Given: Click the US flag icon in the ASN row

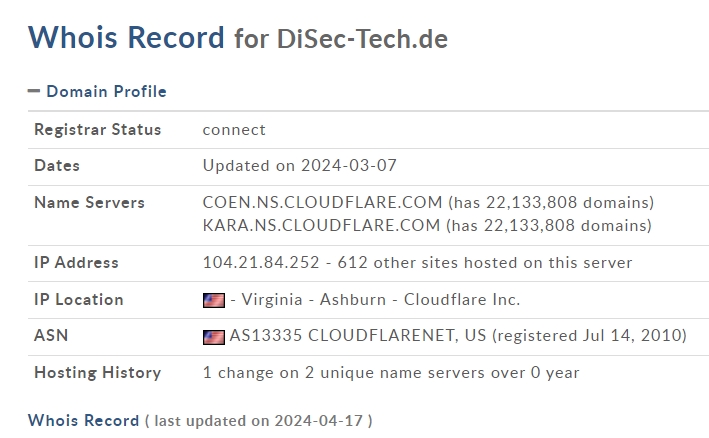Looking at the screenshot, I should (x=214, y=337).
